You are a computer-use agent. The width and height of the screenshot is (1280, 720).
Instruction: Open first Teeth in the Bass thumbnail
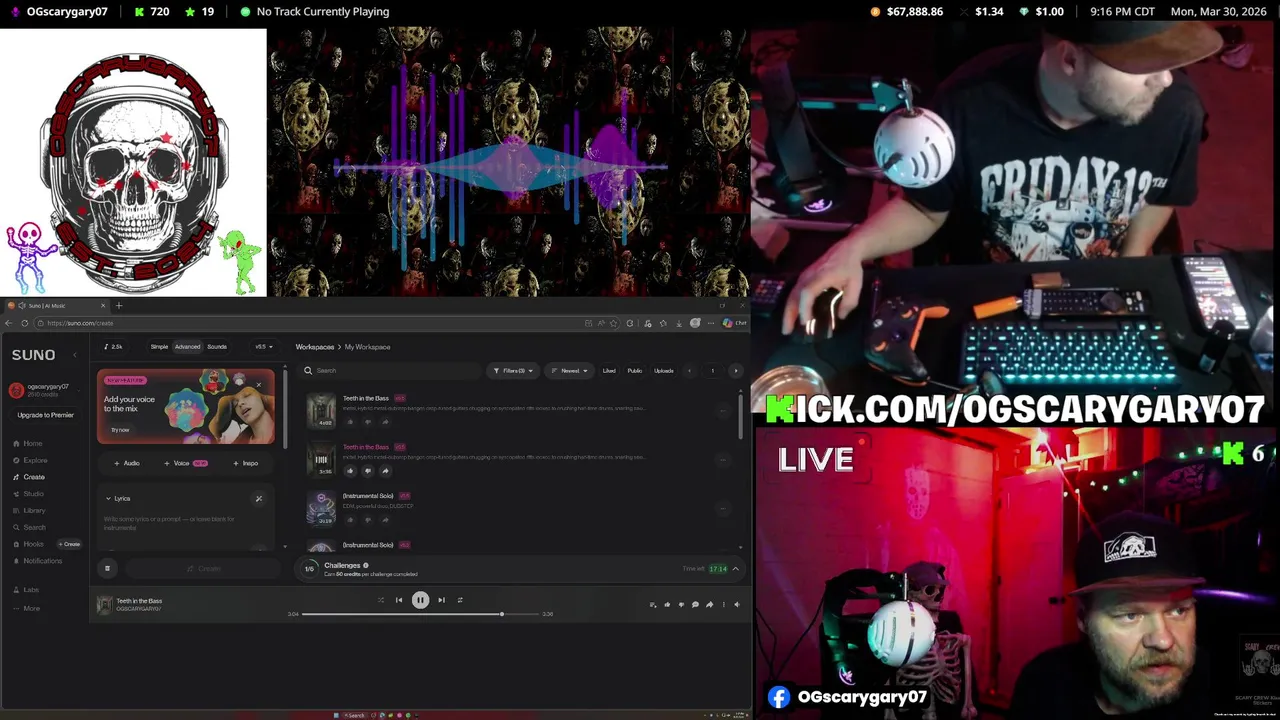click(321, 410)
